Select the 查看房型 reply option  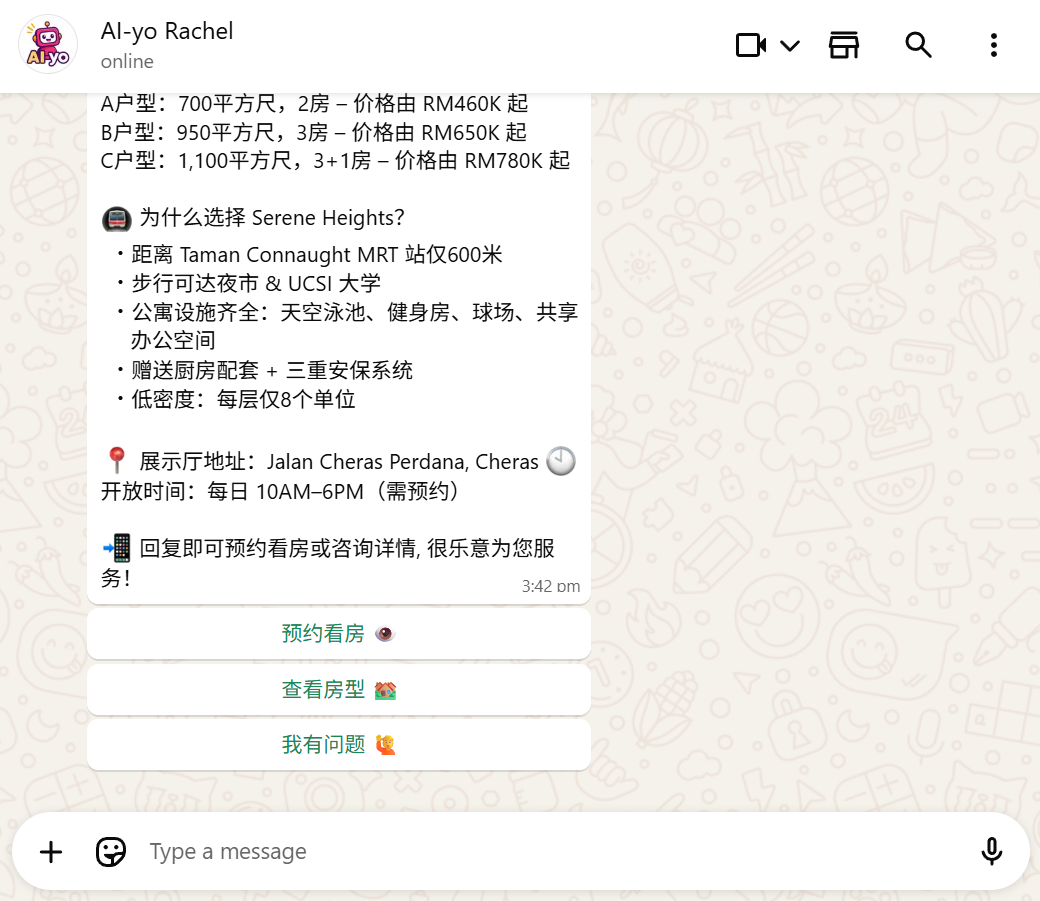(338, 689)
